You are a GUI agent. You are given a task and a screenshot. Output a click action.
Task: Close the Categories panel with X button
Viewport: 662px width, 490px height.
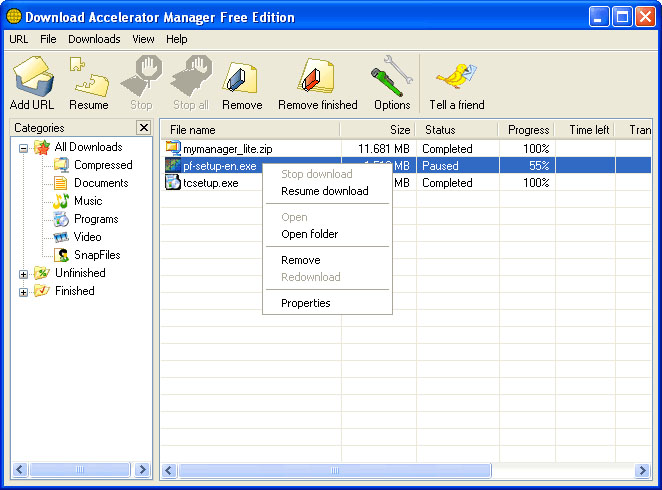(x=143, y=128)
